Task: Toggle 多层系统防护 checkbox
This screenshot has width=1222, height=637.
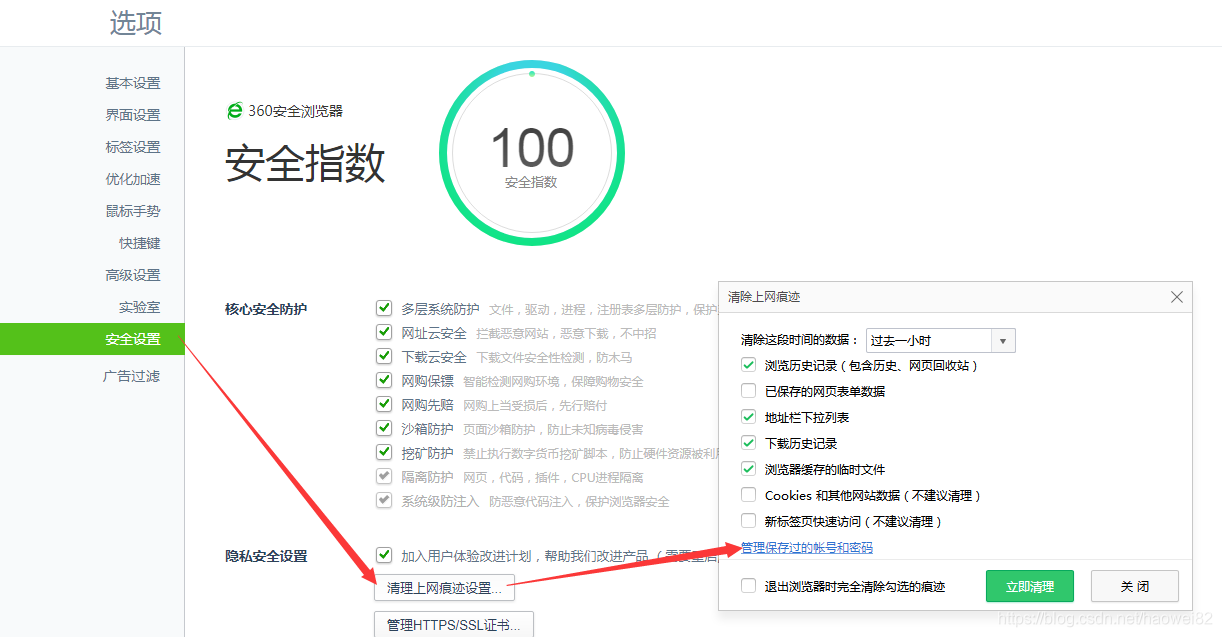Action: pos(384,308)
